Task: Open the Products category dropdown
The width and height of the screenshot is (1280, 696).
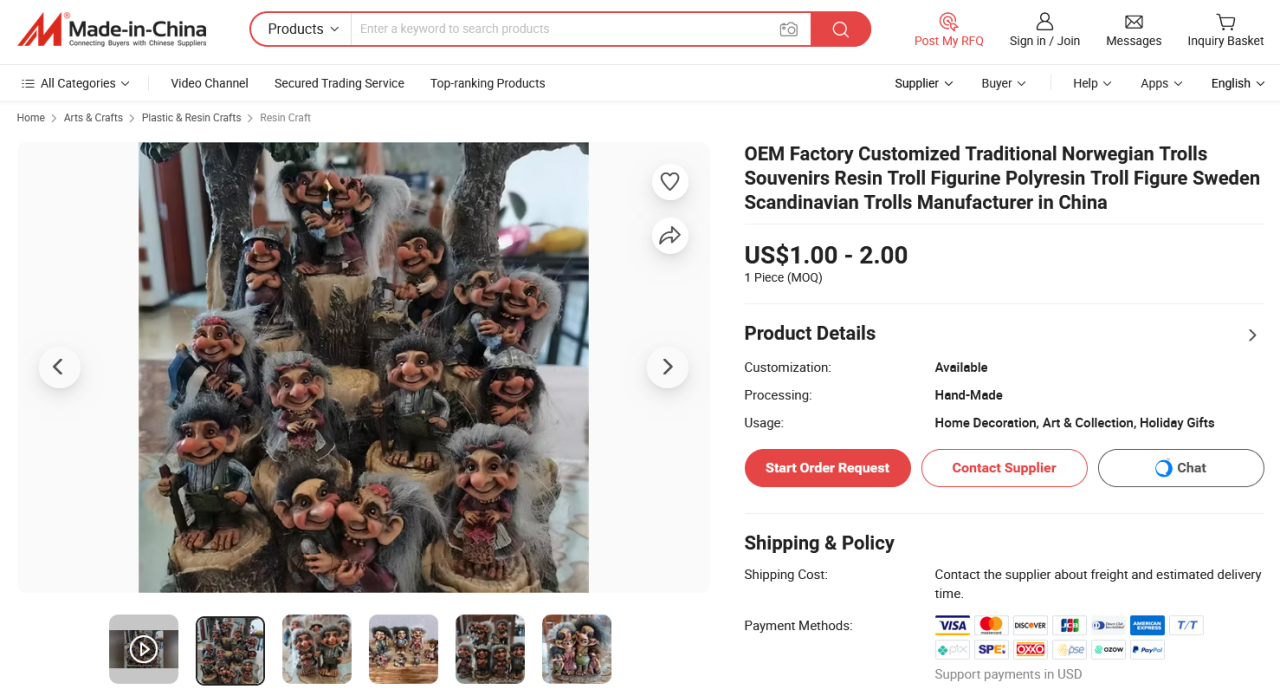Action: [300, 29]
